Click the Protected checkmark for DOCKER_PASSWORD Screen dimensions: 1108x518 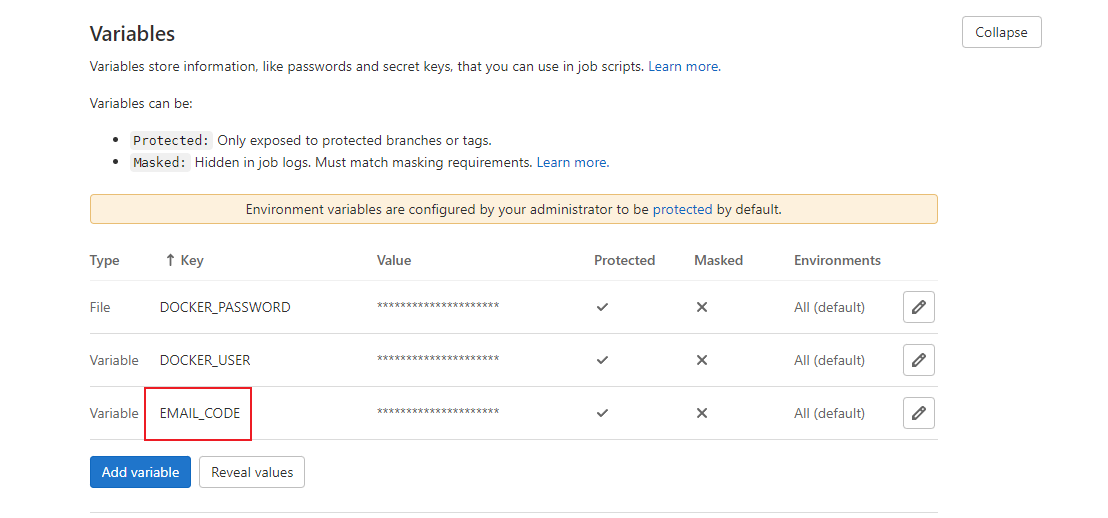(x=602, y=307)
